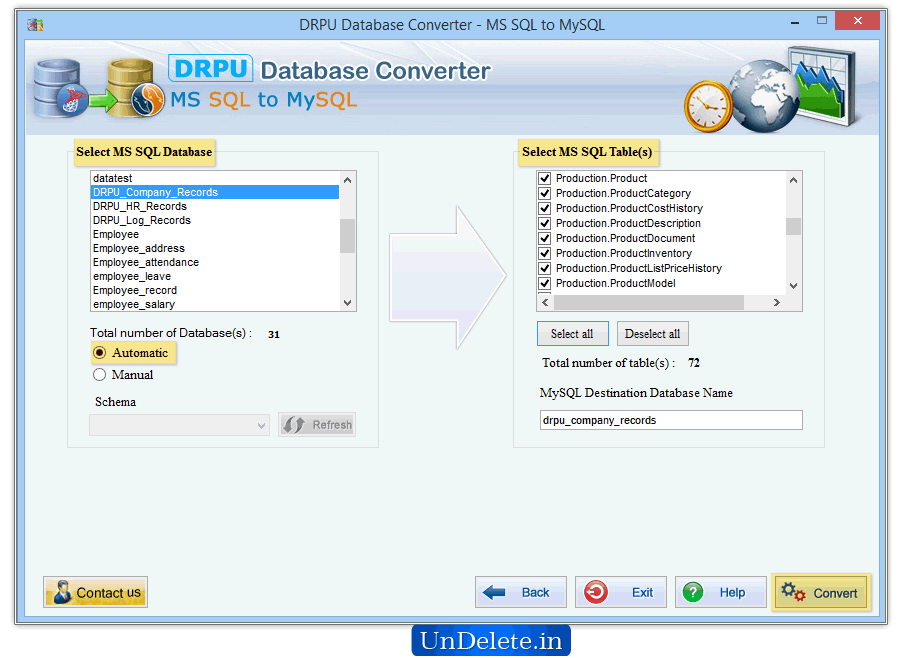Click Production.ProductModel table name
900x658 pixels.
click(615, 283)
